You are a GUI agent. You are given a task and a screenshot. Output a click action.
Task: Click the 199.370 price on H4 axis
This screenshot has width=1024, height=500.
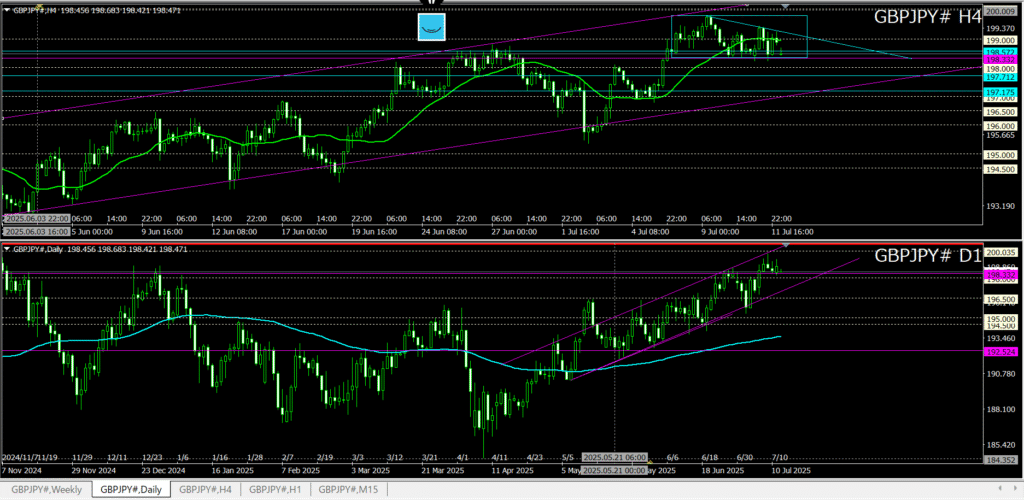1000,28
